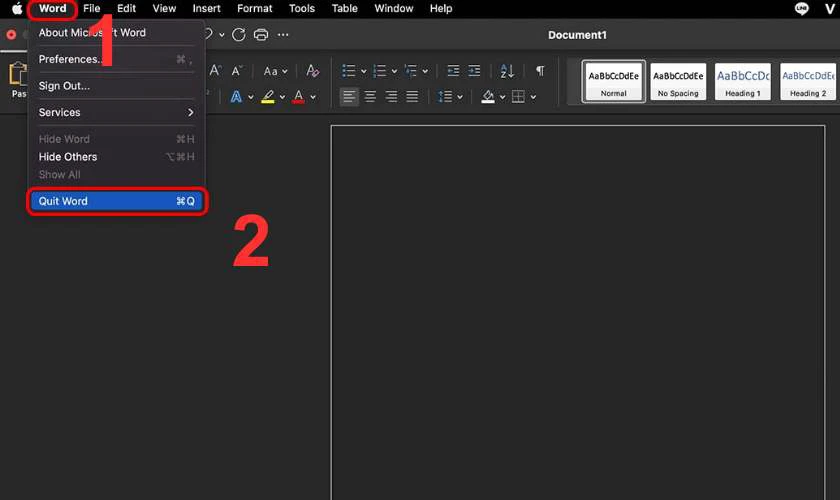Click the Numbering list icon
The width and height of the screenshot is (840, 500).
[379, 71]
